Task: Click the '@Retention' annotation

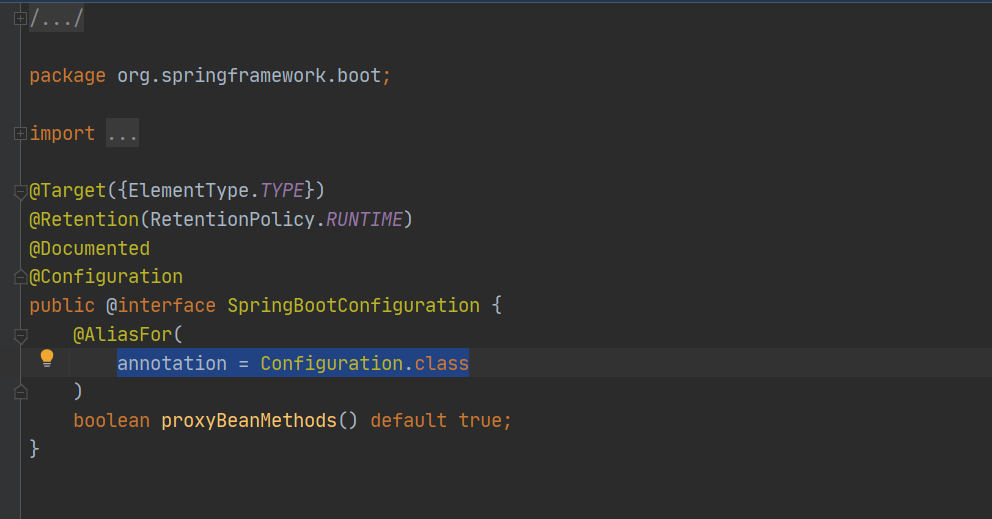Action: point(84,220)
